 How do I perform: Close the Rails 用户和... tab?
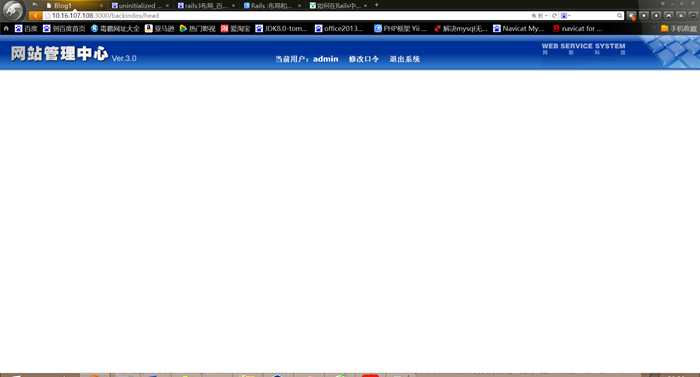coord(299,6)
